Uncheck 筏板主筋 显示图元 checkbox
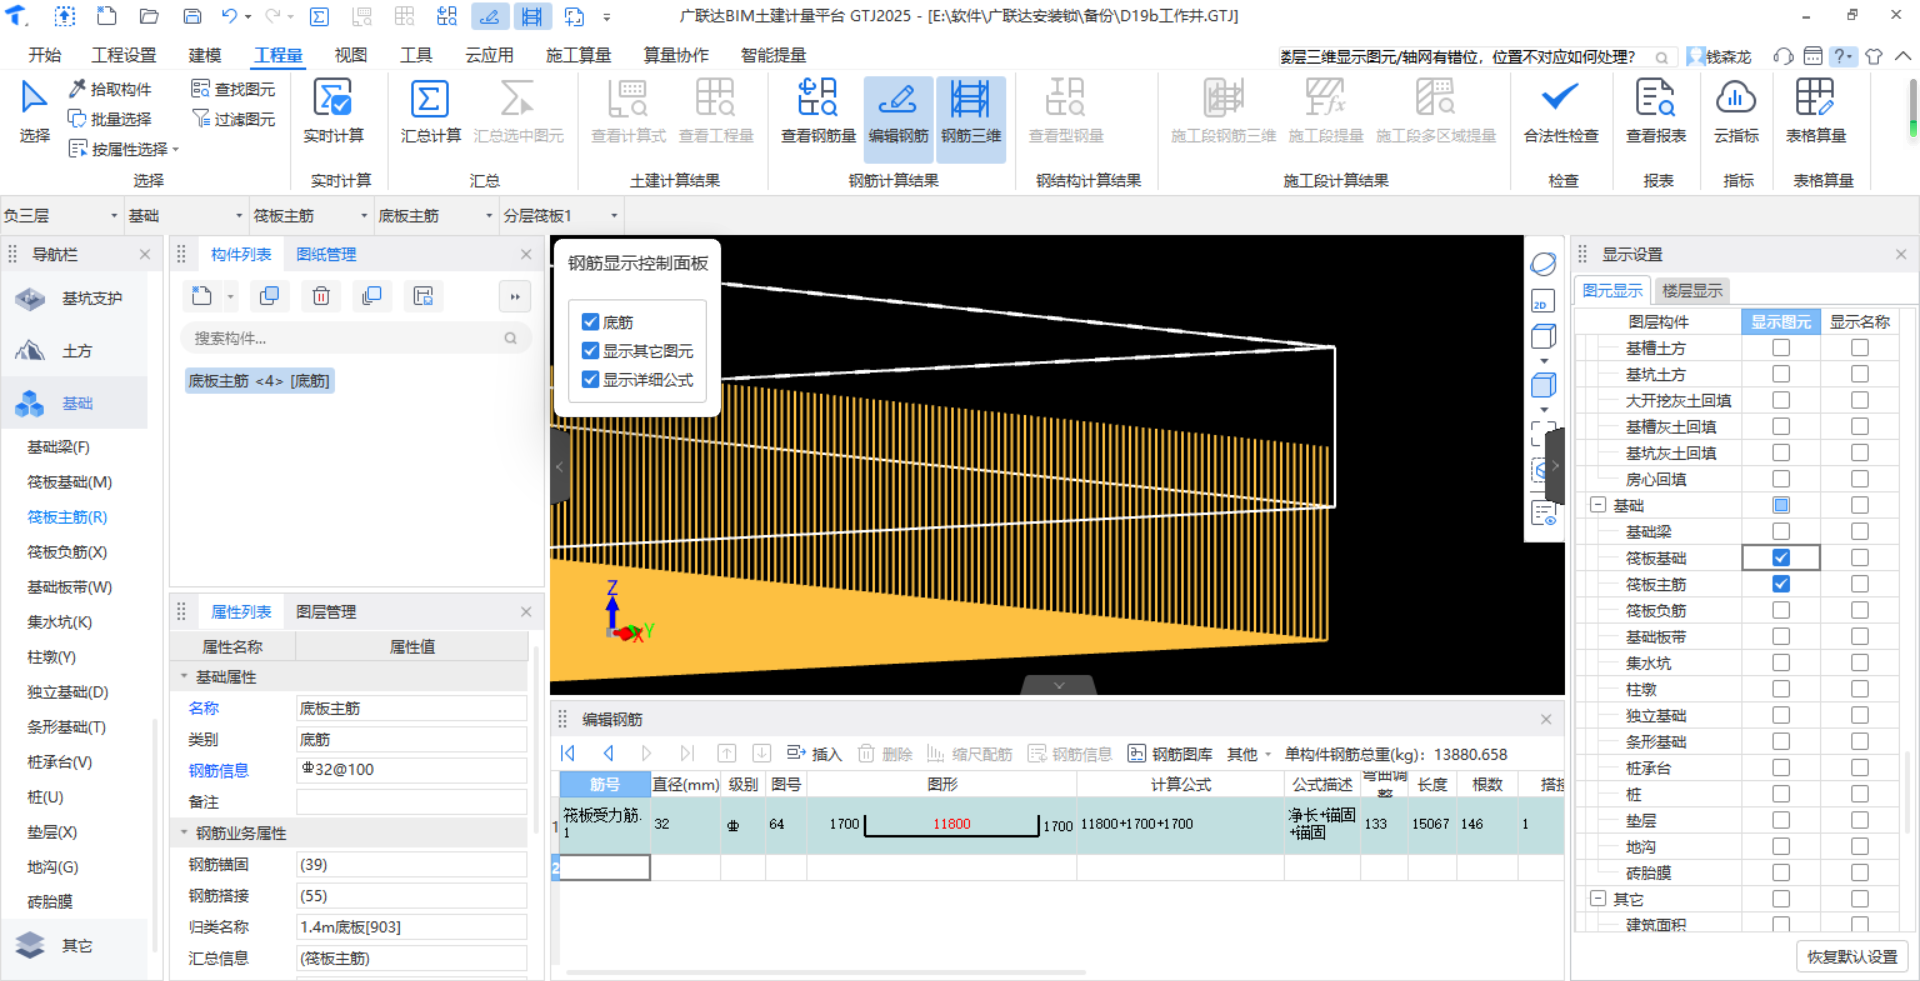Viewport: 1920px width, 981px height. coord(1781,584)
